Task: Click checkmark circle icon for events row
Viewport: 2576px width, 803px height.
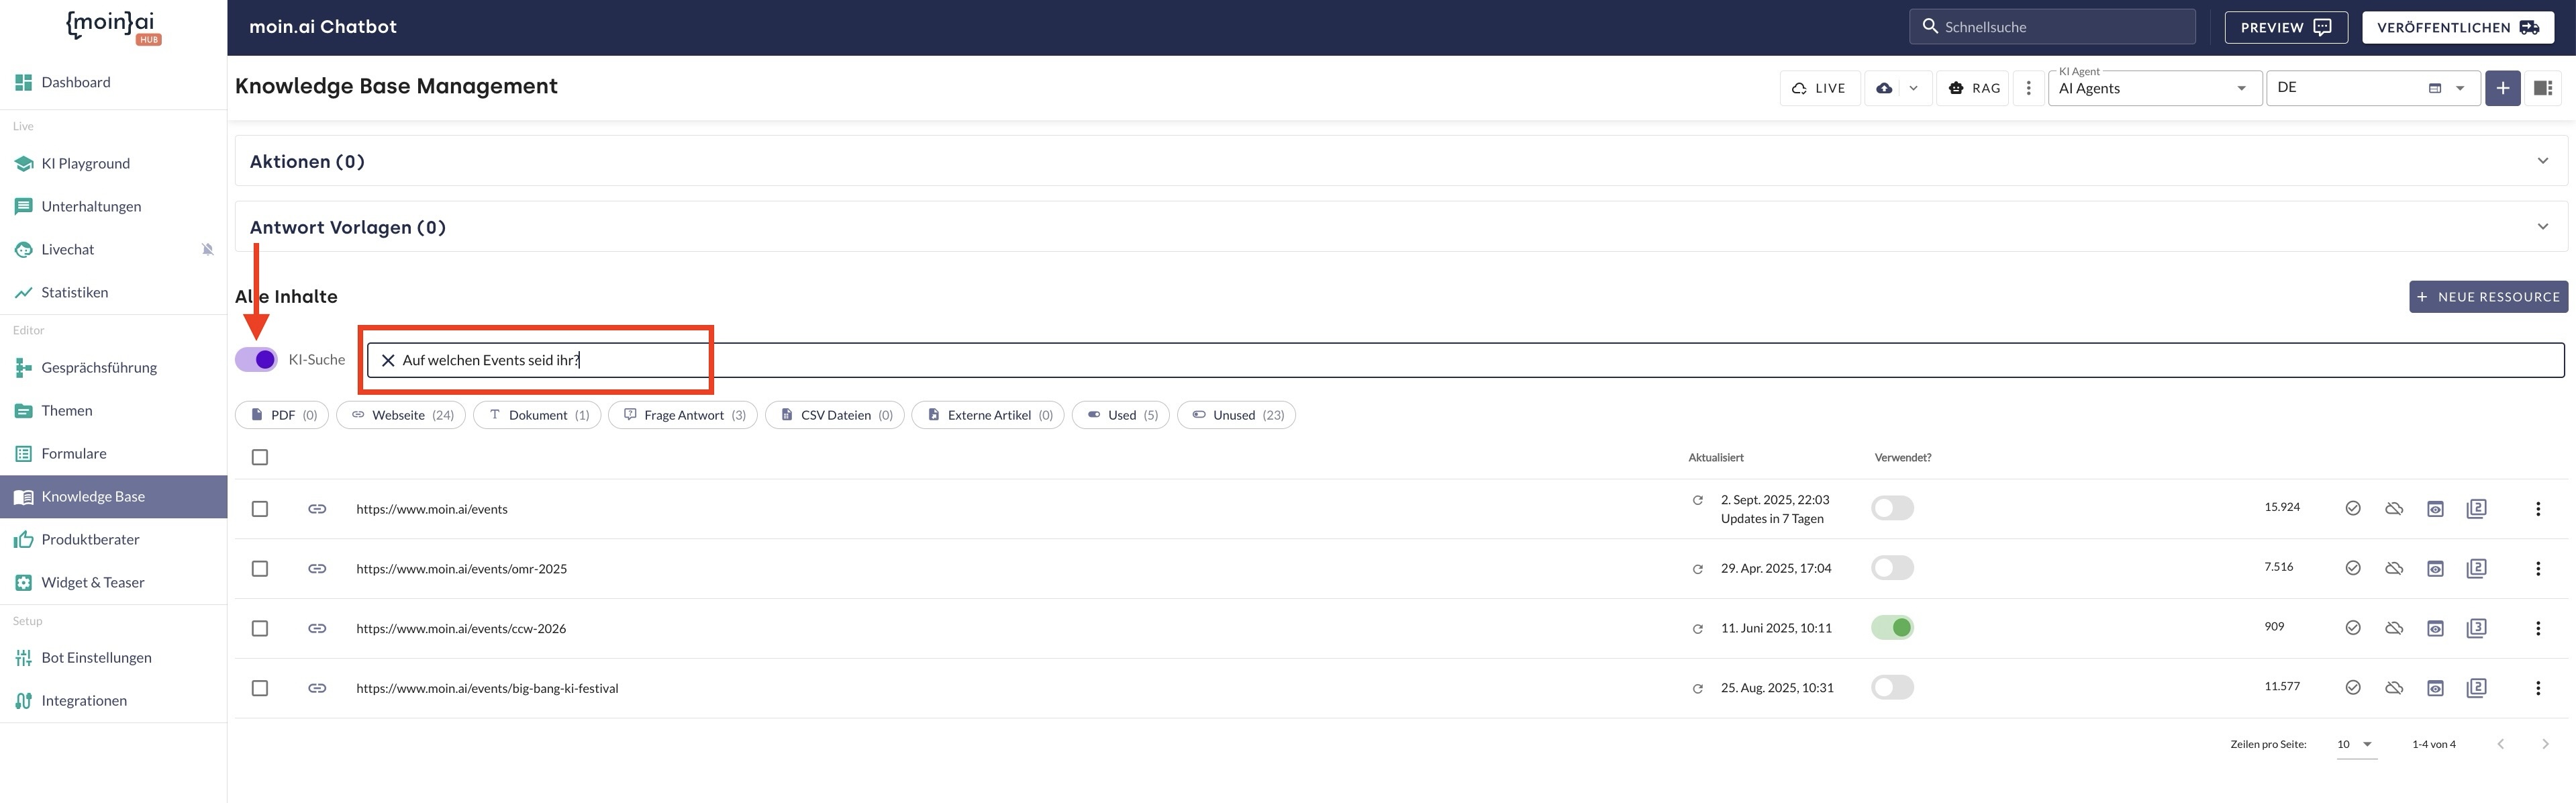Action: 2353,508
